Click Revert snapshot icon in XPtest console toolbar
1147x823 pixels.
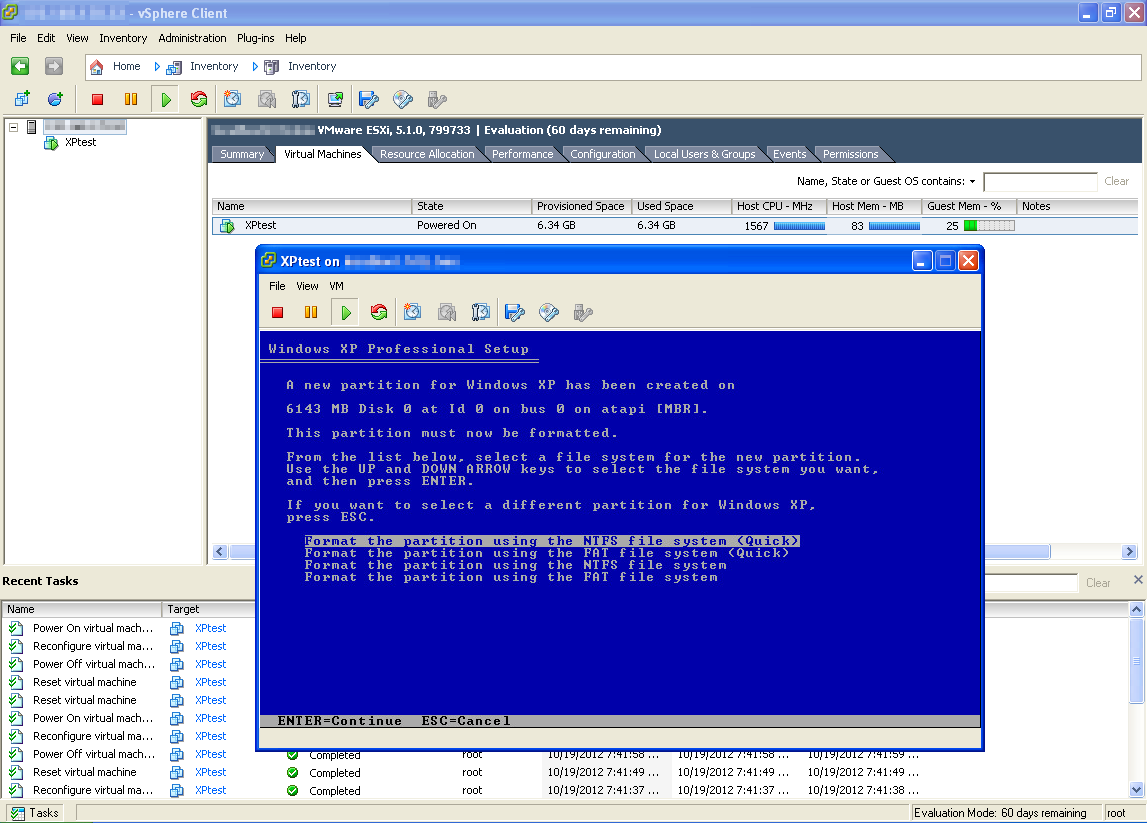[x=447, y=313]
